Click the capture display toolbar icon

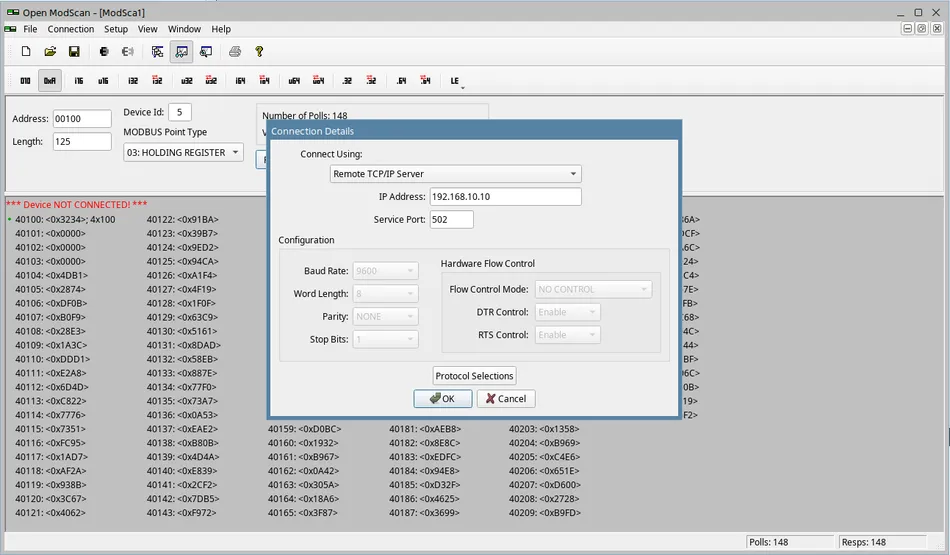206,52
